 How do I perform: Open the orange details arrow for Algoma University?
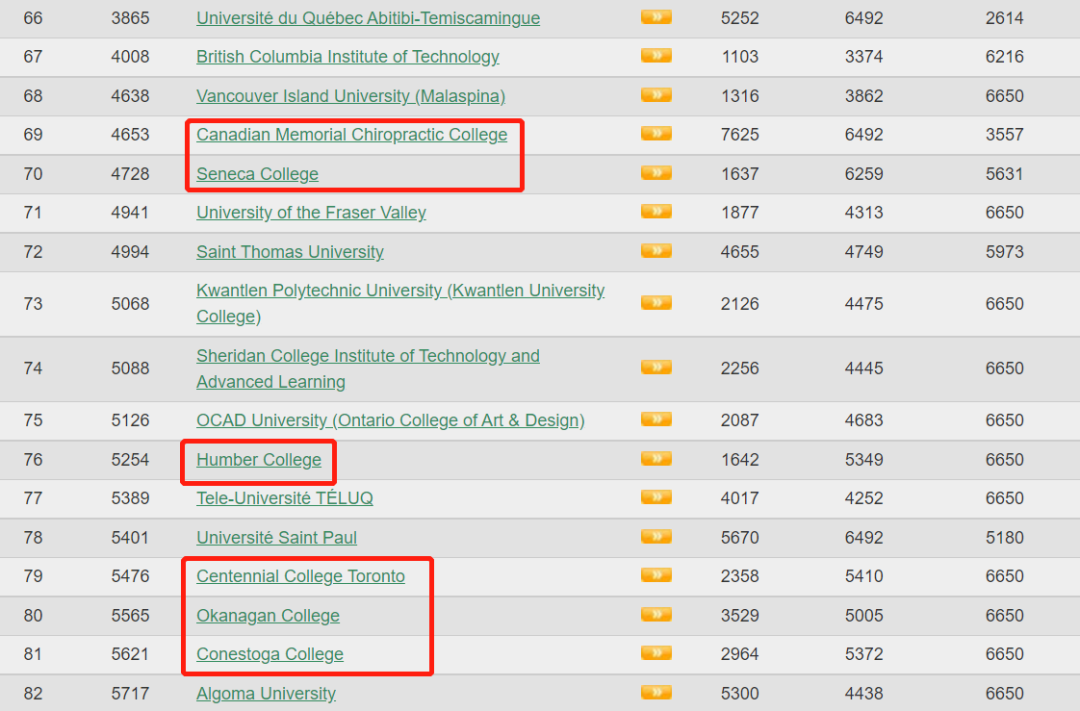[656, 692]
